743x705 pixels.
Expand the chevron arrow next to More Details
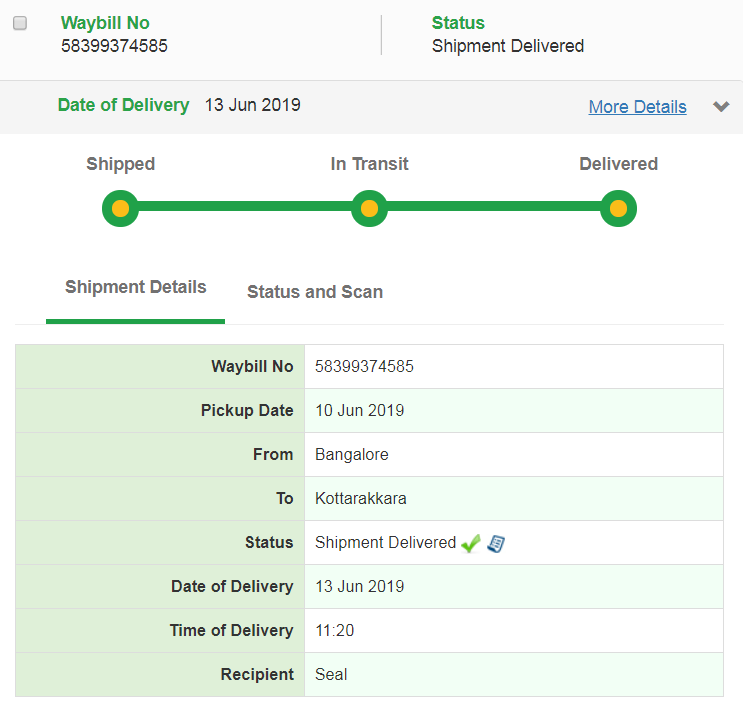pos(721,107)
